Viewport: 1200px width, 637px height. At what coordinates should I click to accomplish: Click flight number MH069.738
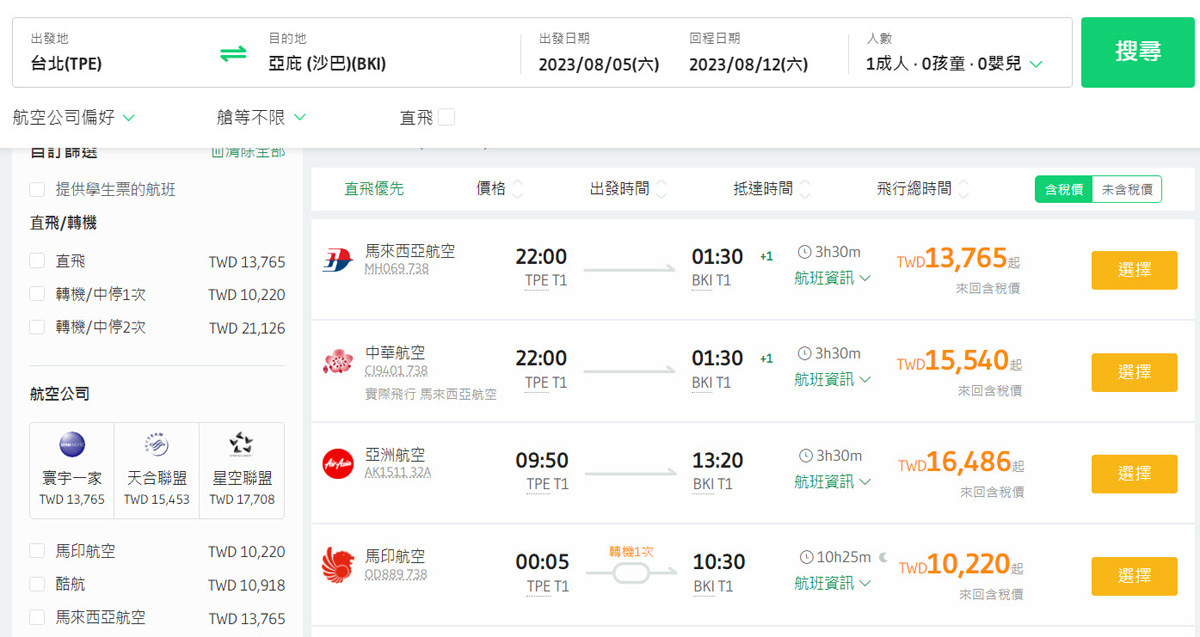point(396,269)
